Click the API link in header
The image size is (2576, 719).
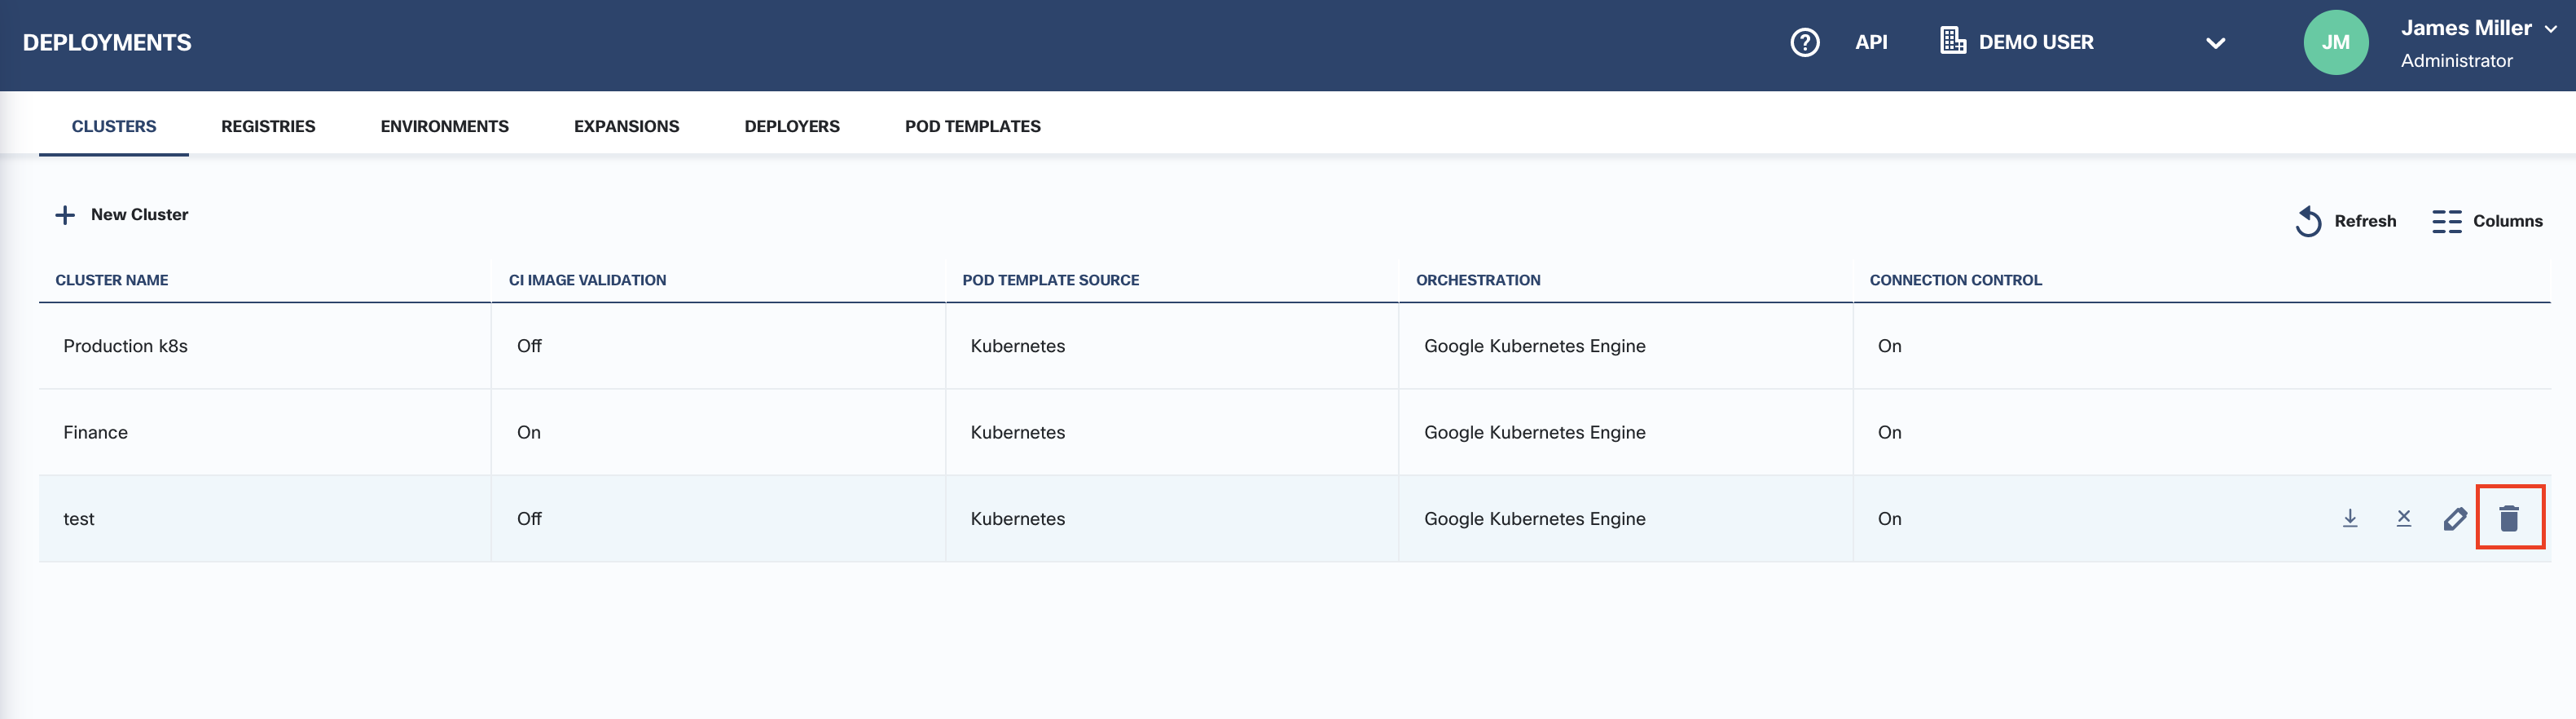click(1871, 42)
